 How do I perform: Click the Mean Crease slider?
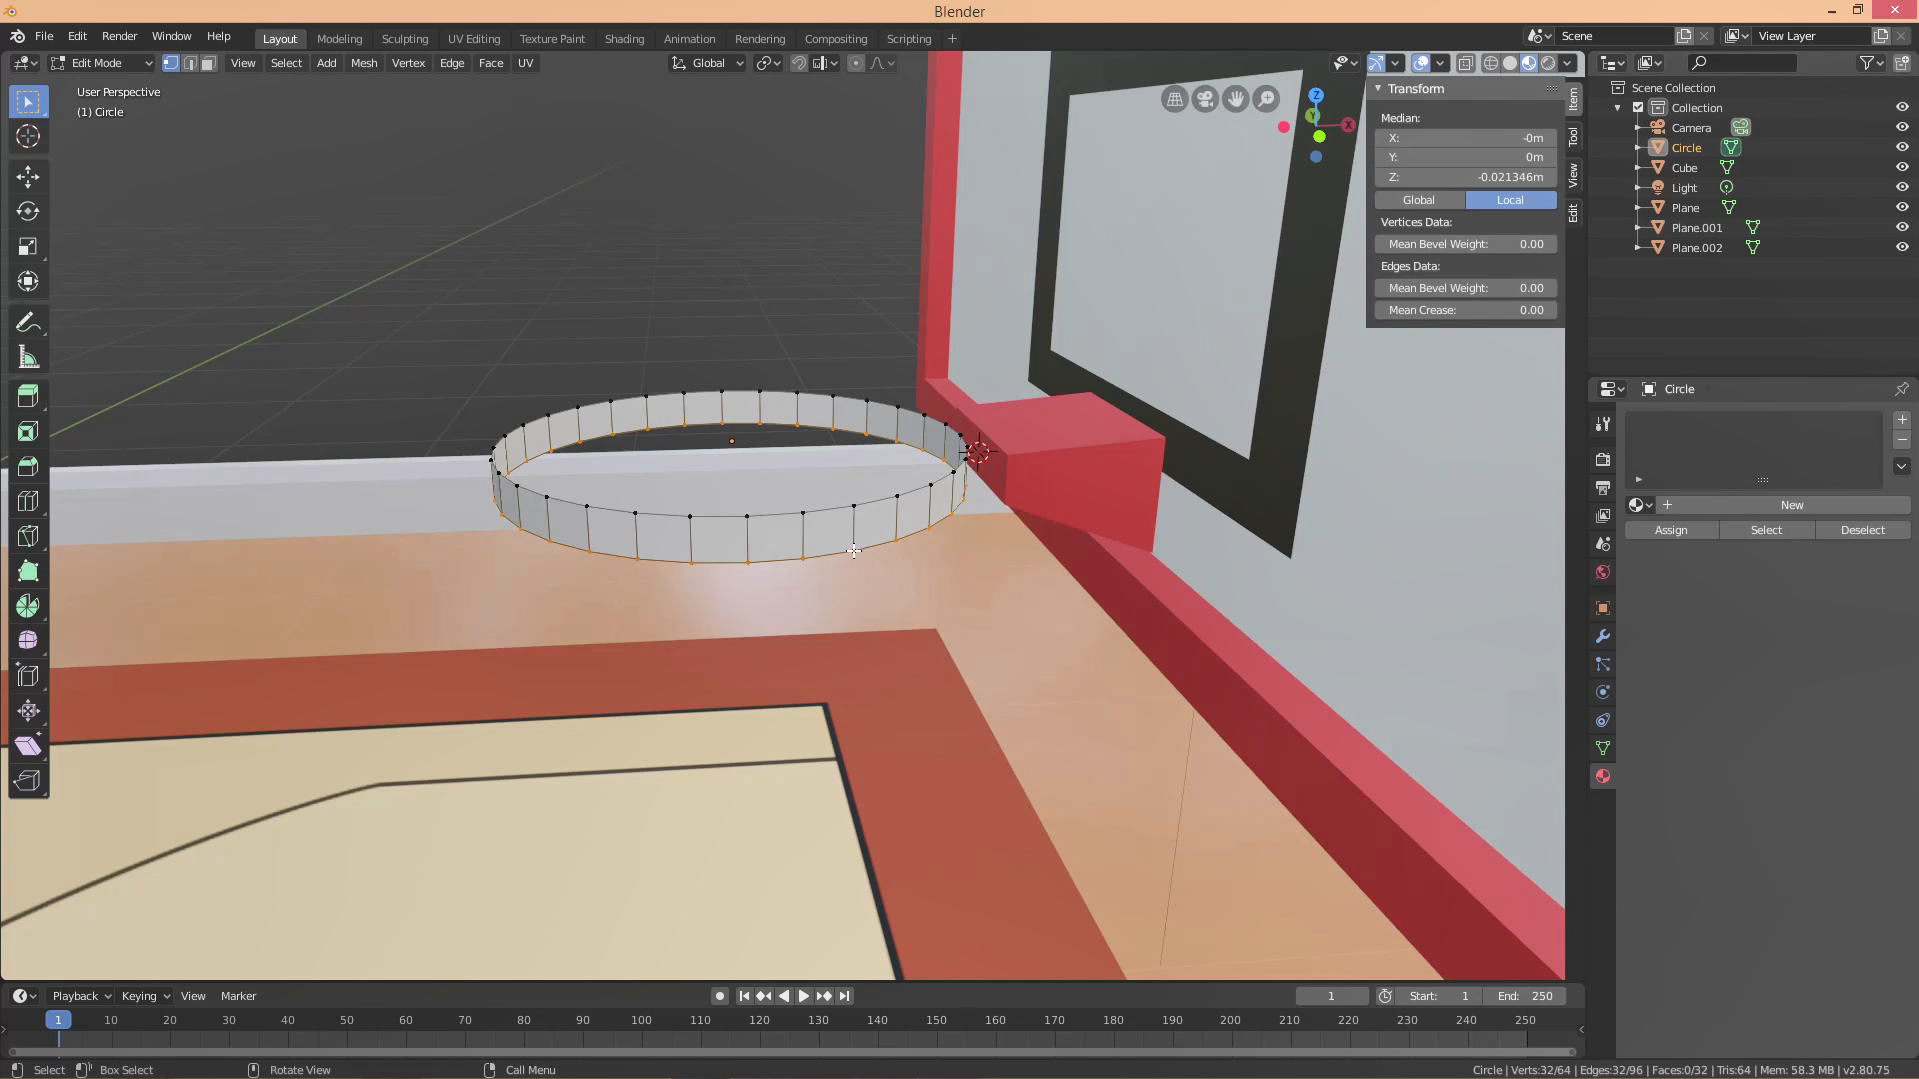tap(1466, 310)
